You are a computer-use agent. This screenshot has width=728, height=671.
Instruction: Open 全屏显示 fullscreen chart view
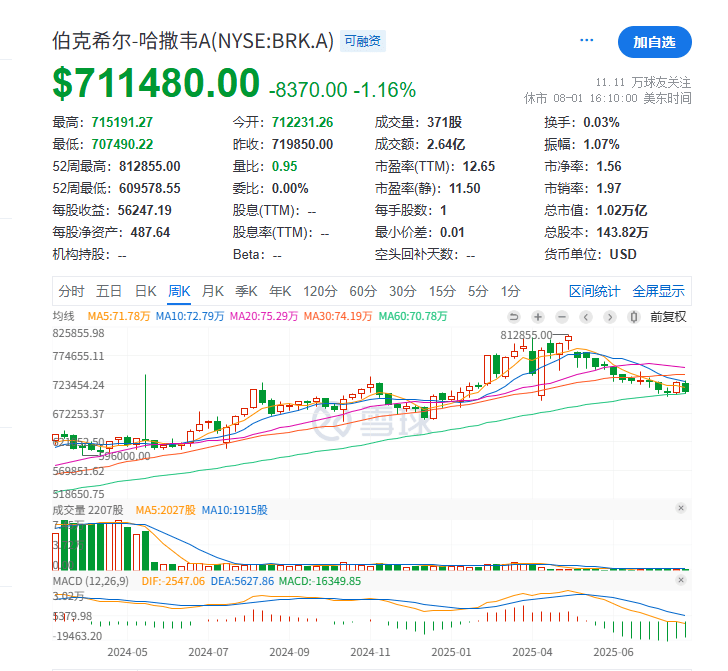click(658, 291)
